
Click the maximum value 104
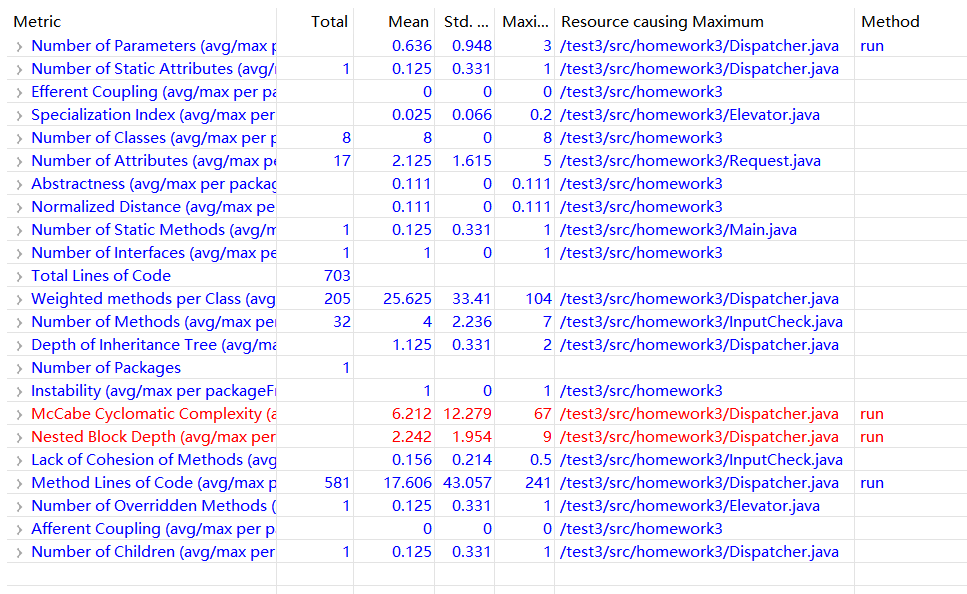pyautogui.click(x=538, y=299)
